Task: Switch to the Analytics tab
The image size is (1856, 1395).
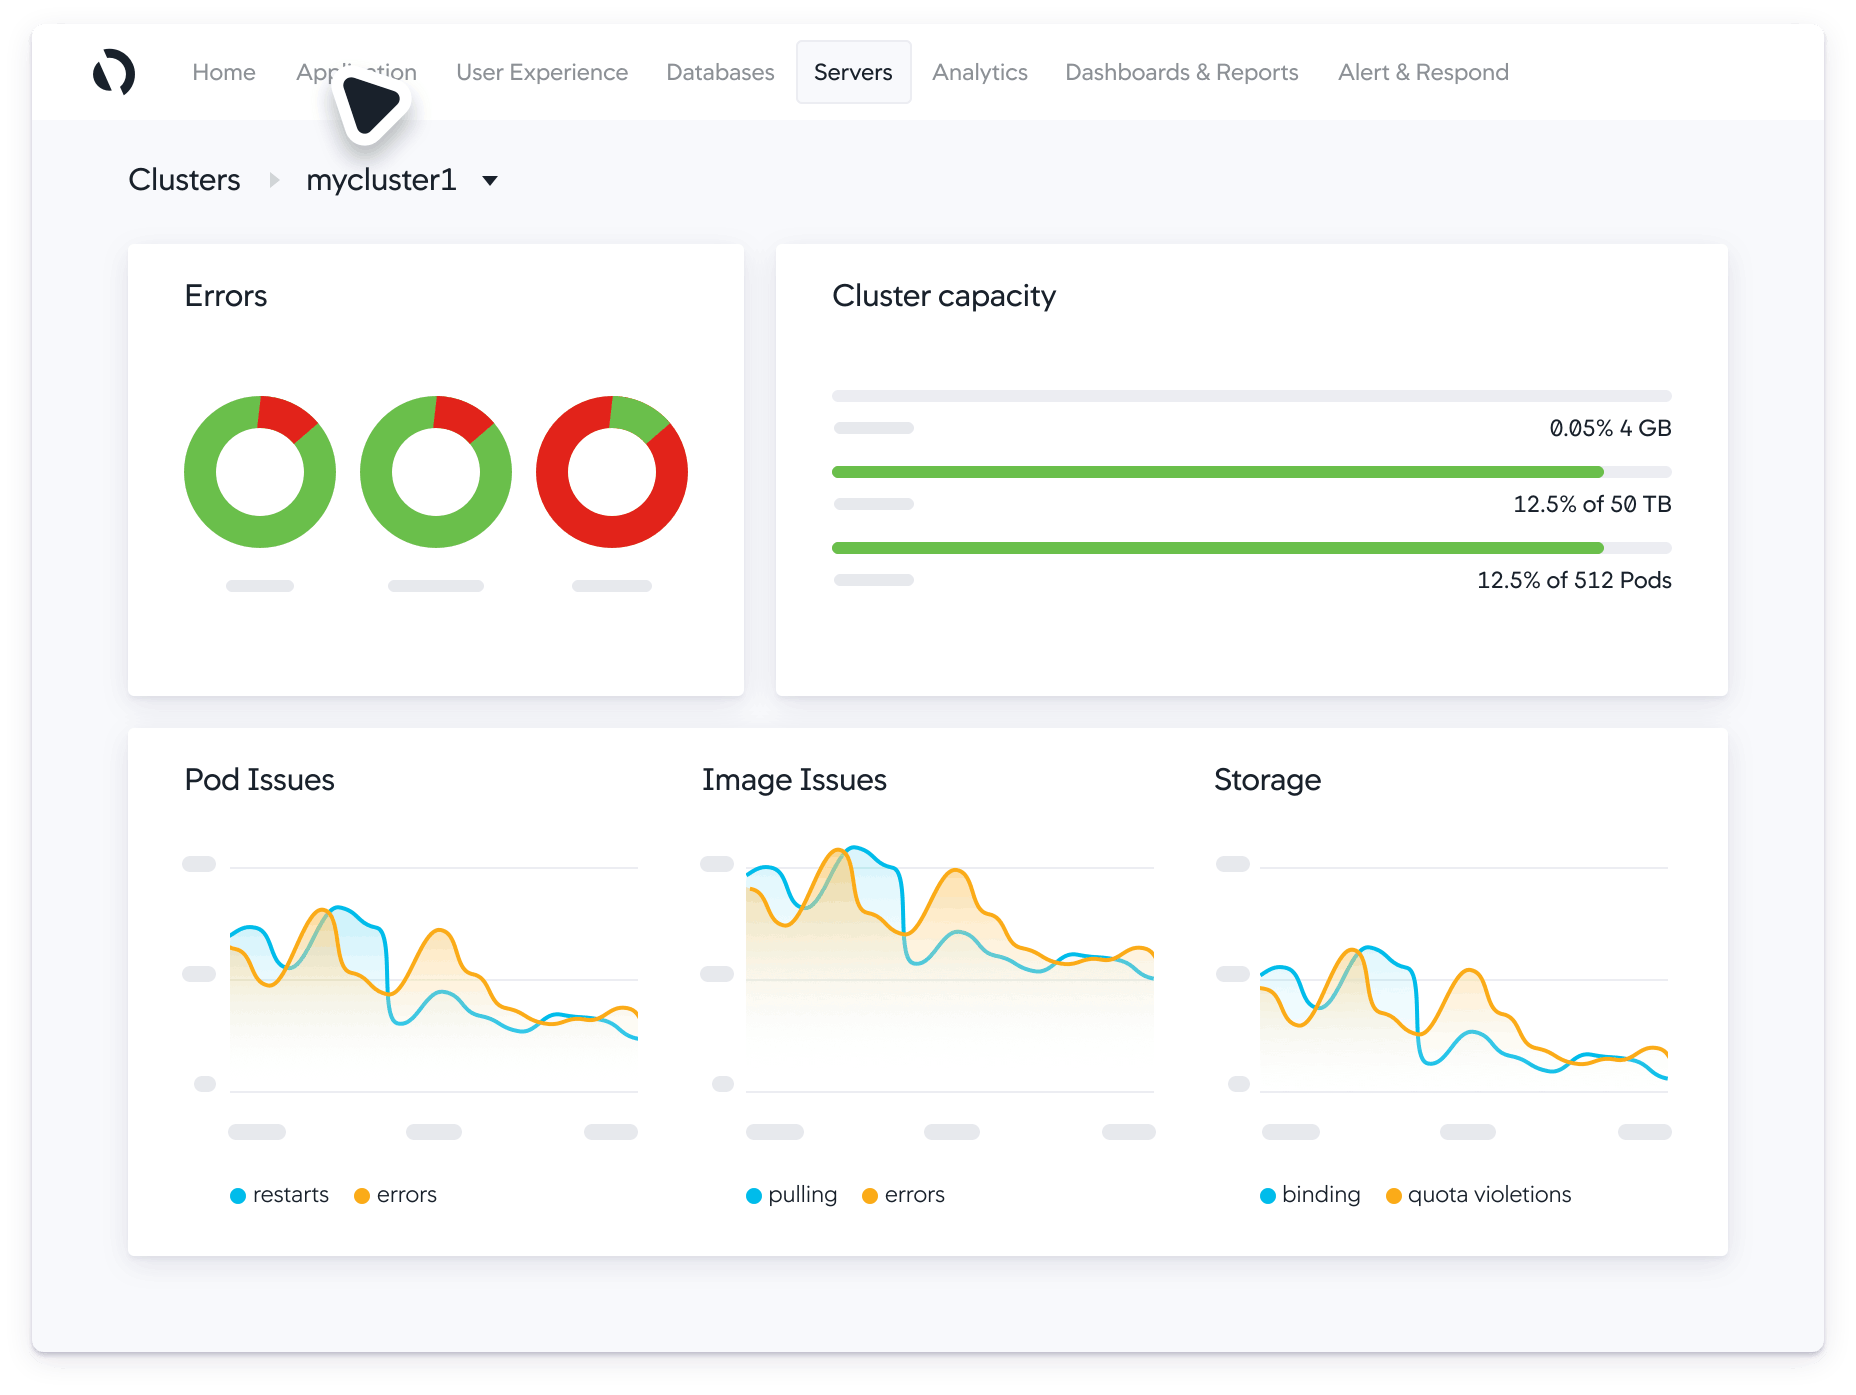Action: pos(979,72)
